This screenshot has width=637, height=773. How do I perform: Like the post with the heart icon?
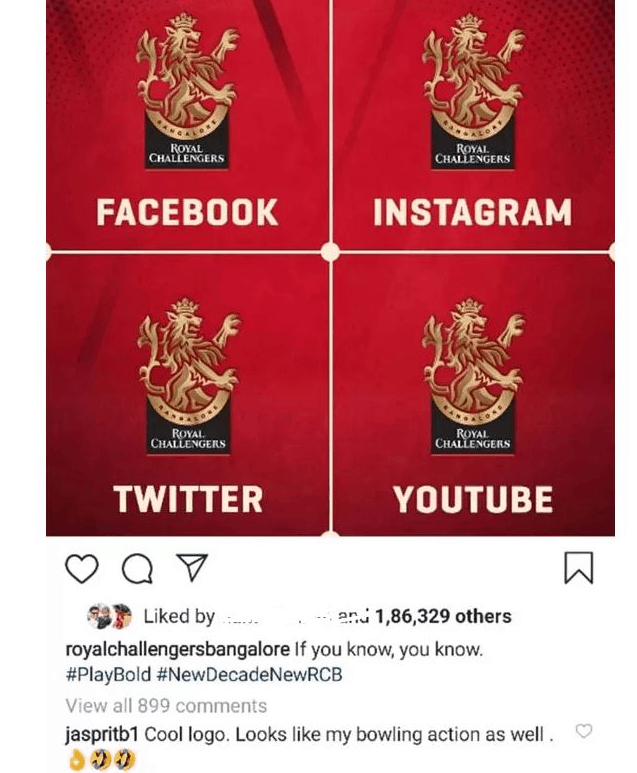82,568
